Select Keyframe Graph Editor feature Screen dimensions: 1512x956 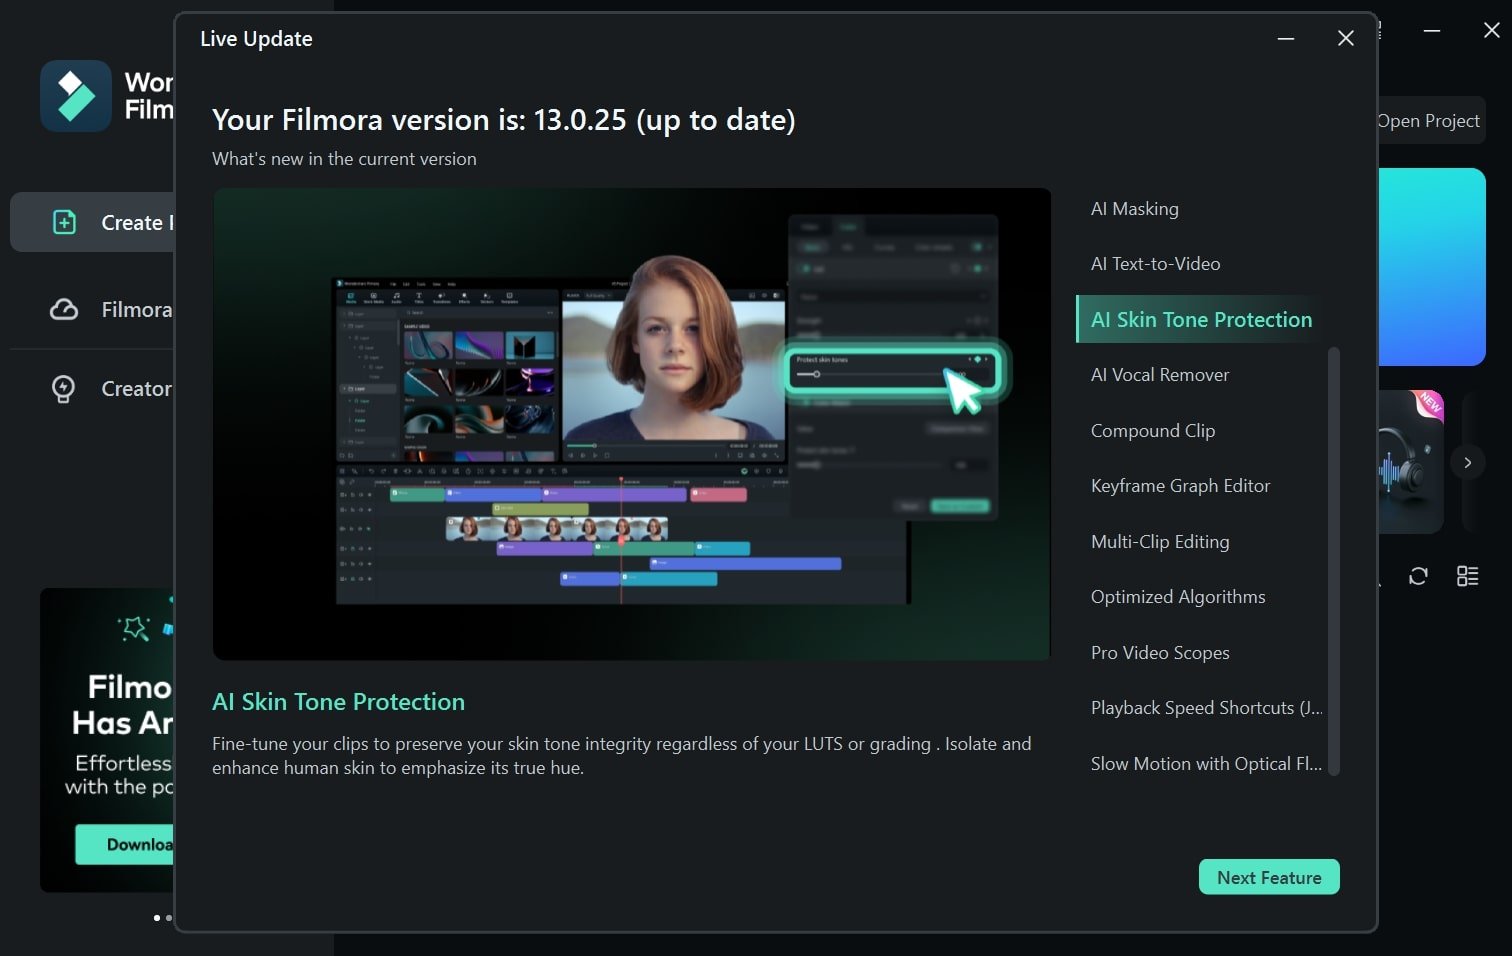1180,486
